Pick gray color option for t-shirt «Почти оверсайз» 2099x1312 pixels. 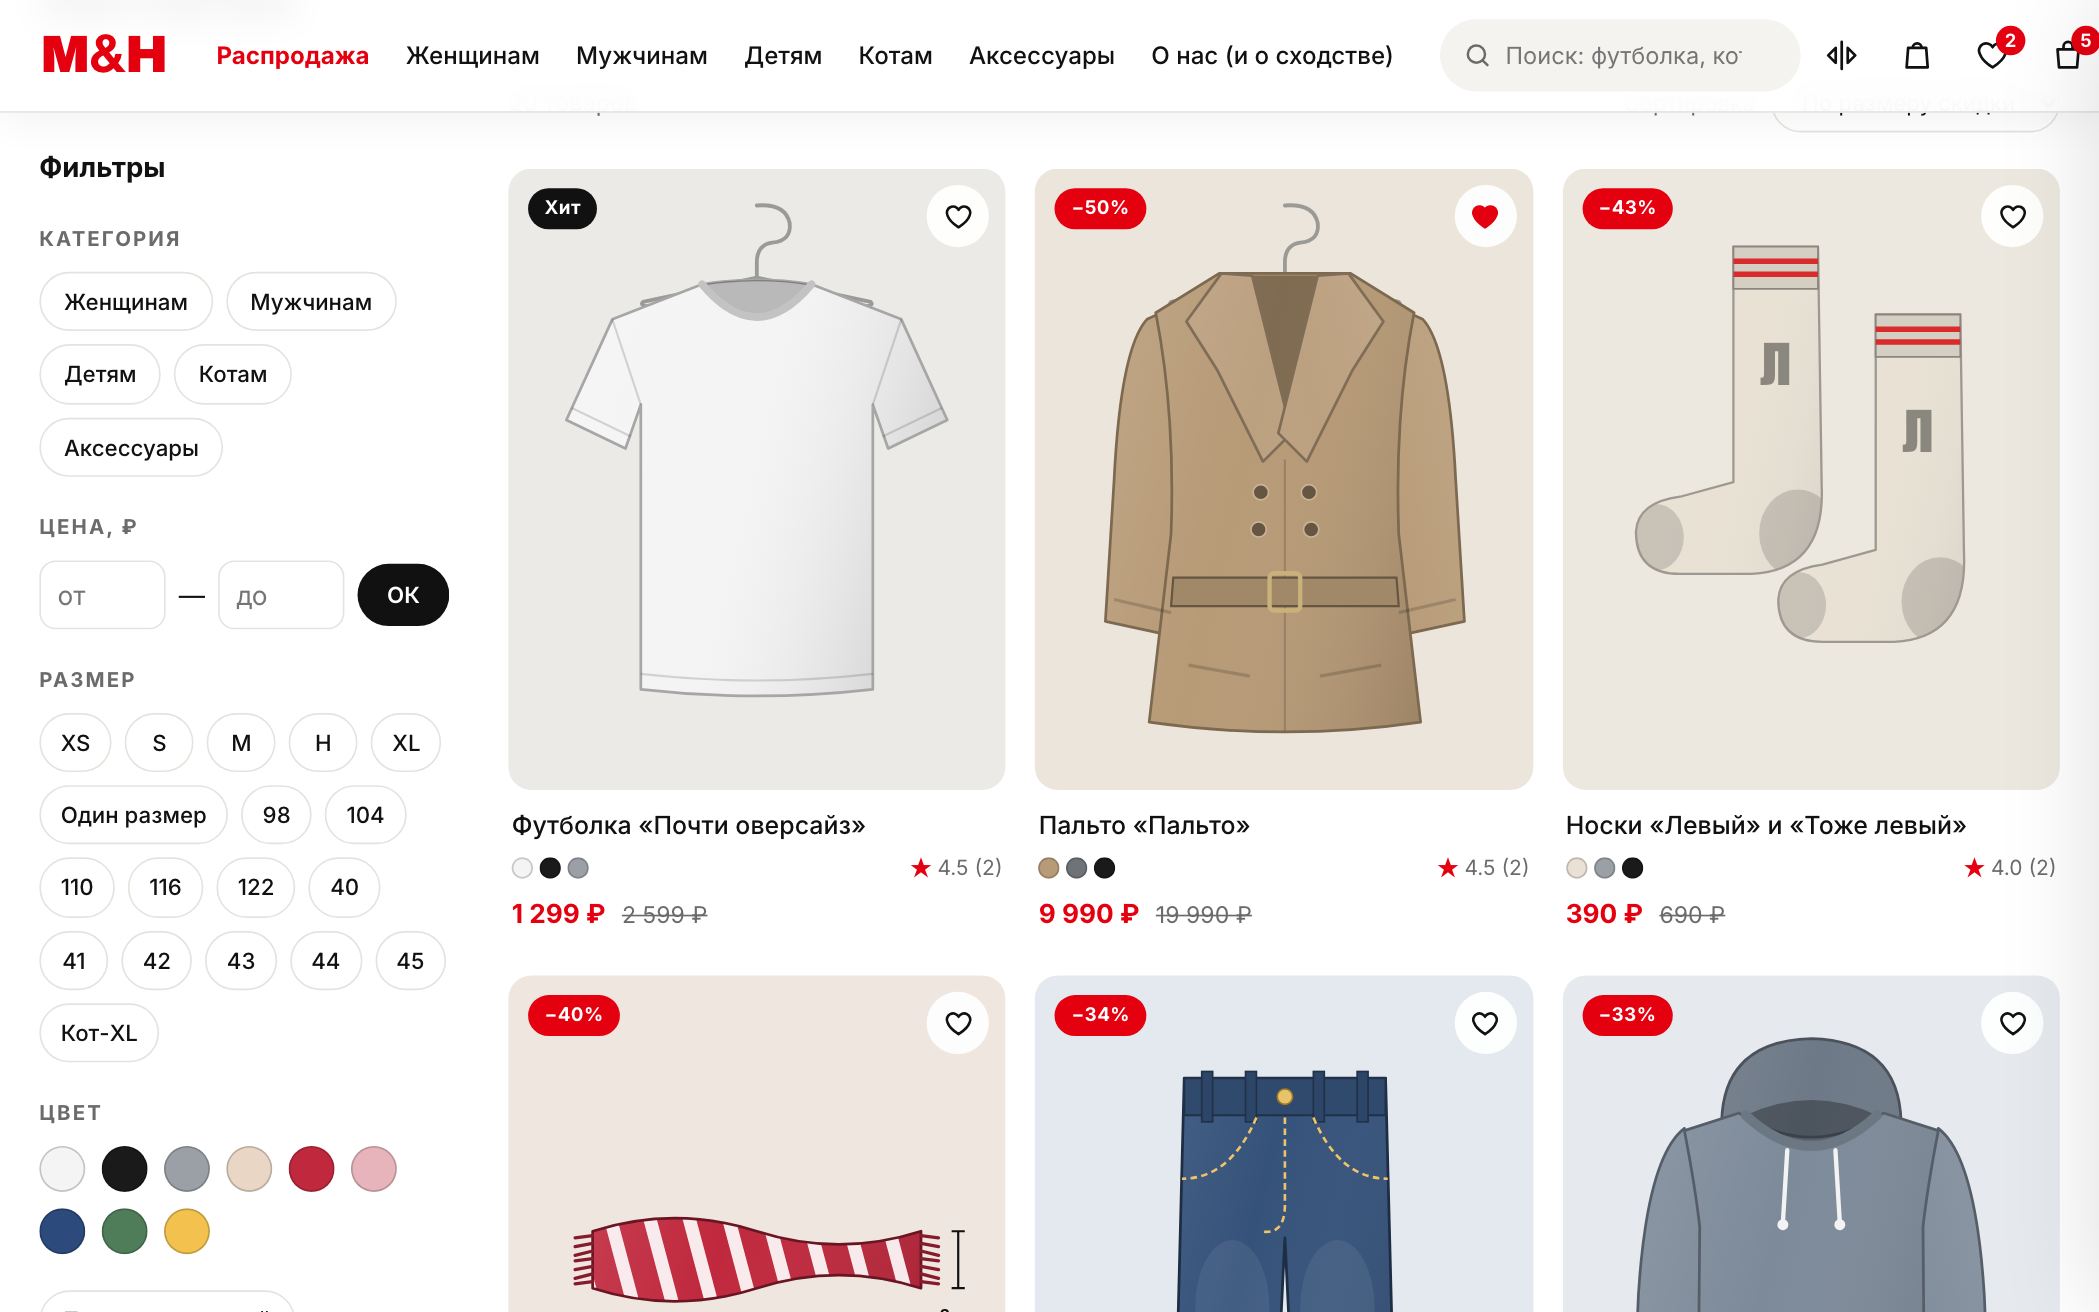pos(578,868)
